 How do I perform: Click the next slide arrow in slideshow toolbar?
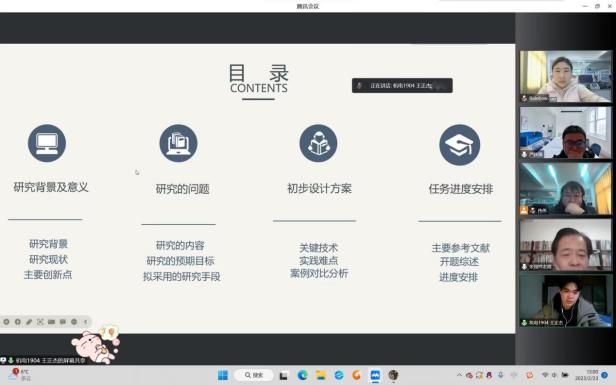point(18,322)
